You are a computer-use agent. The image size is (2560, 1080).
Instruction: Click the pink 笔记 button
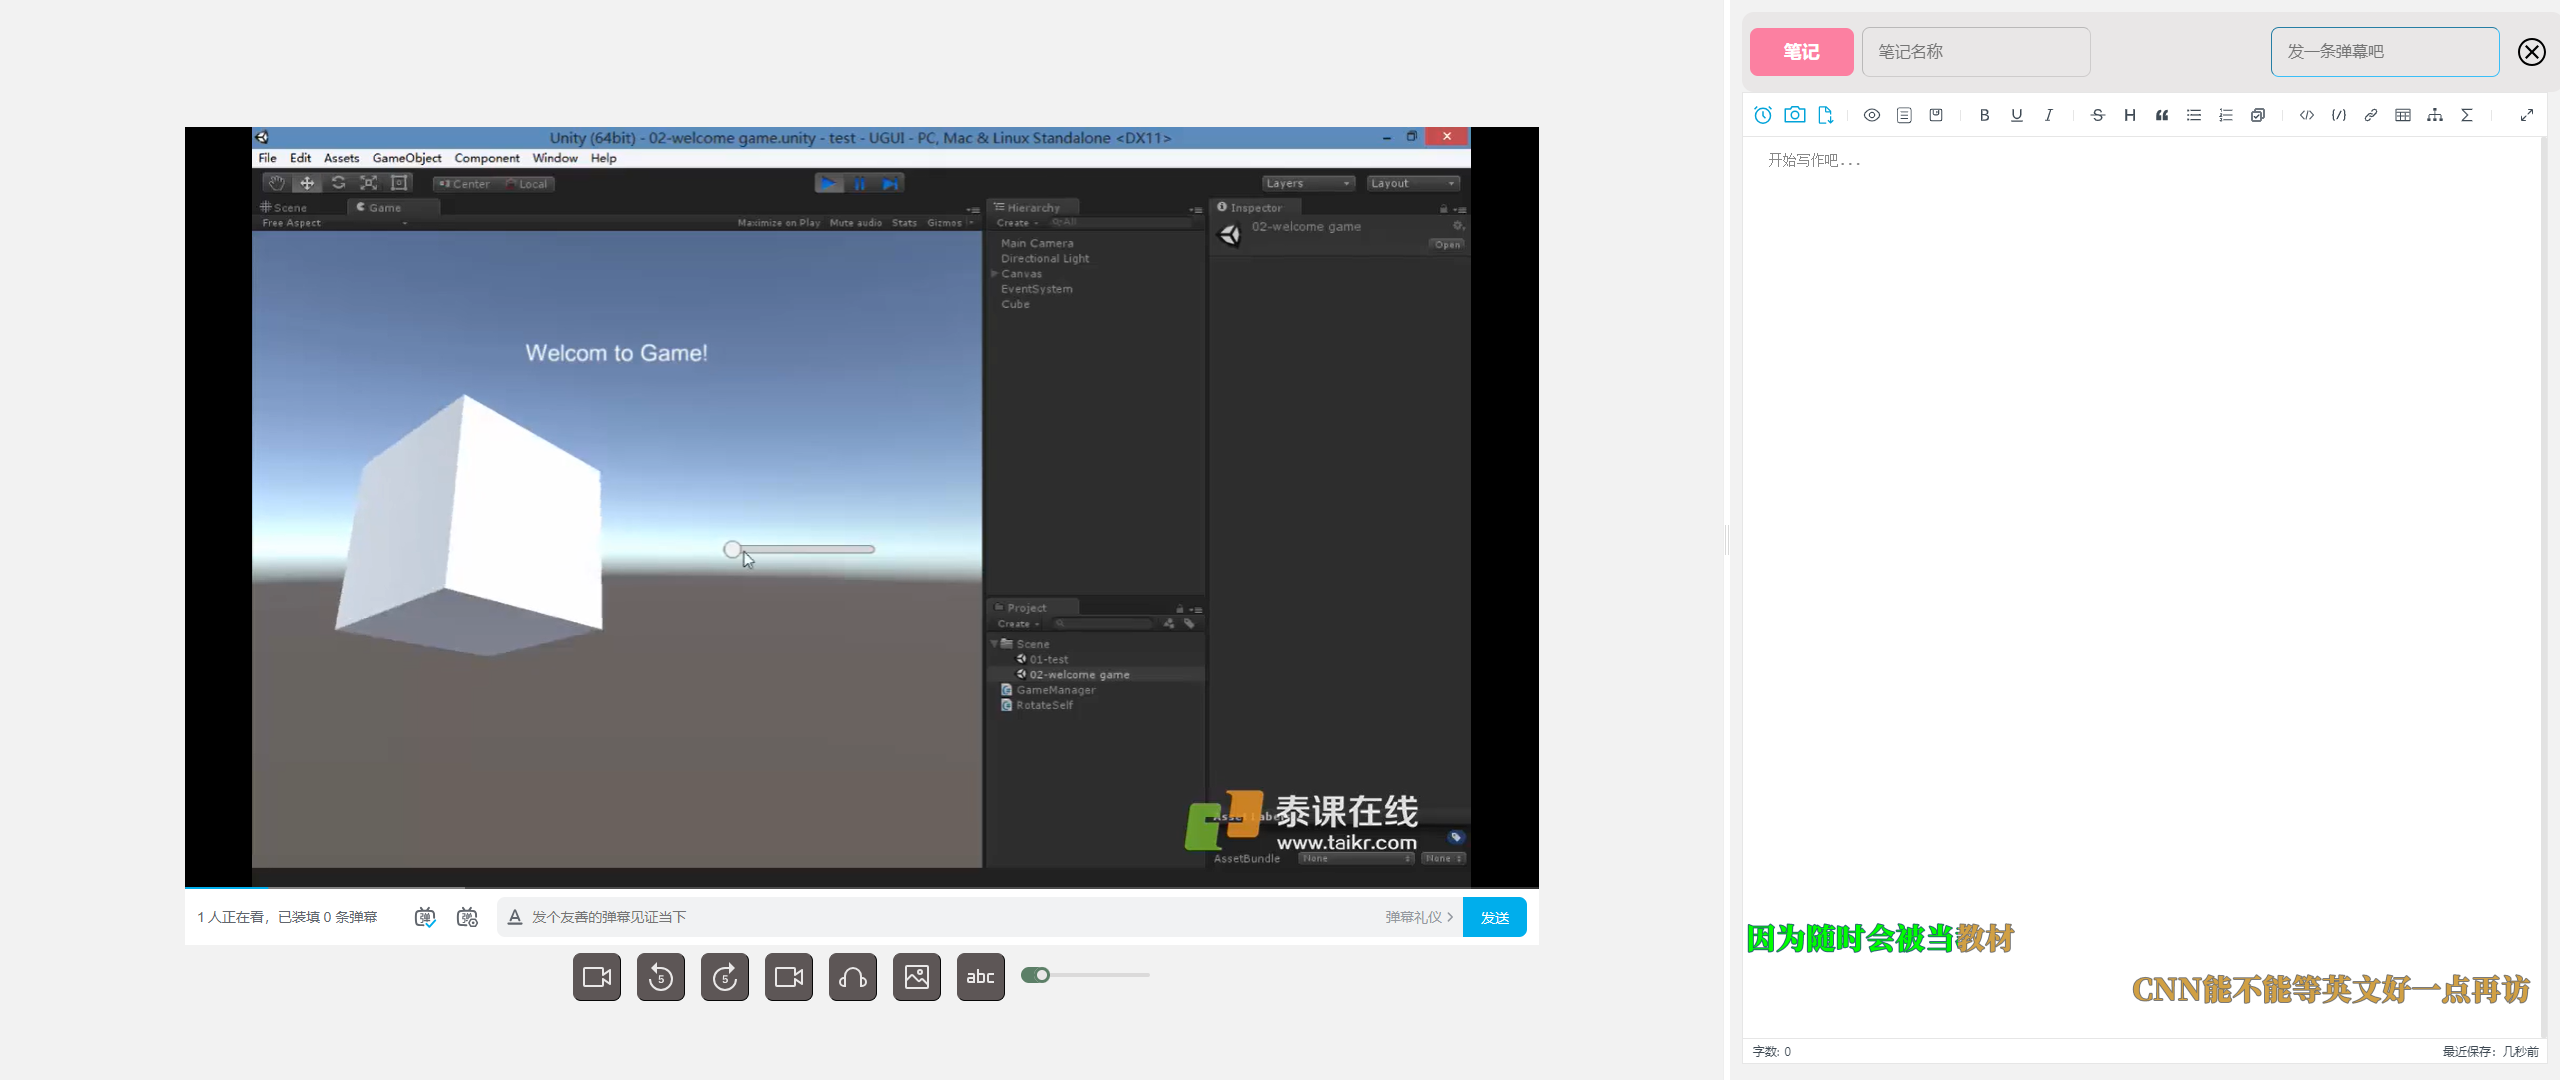[x=1801, y=52]
